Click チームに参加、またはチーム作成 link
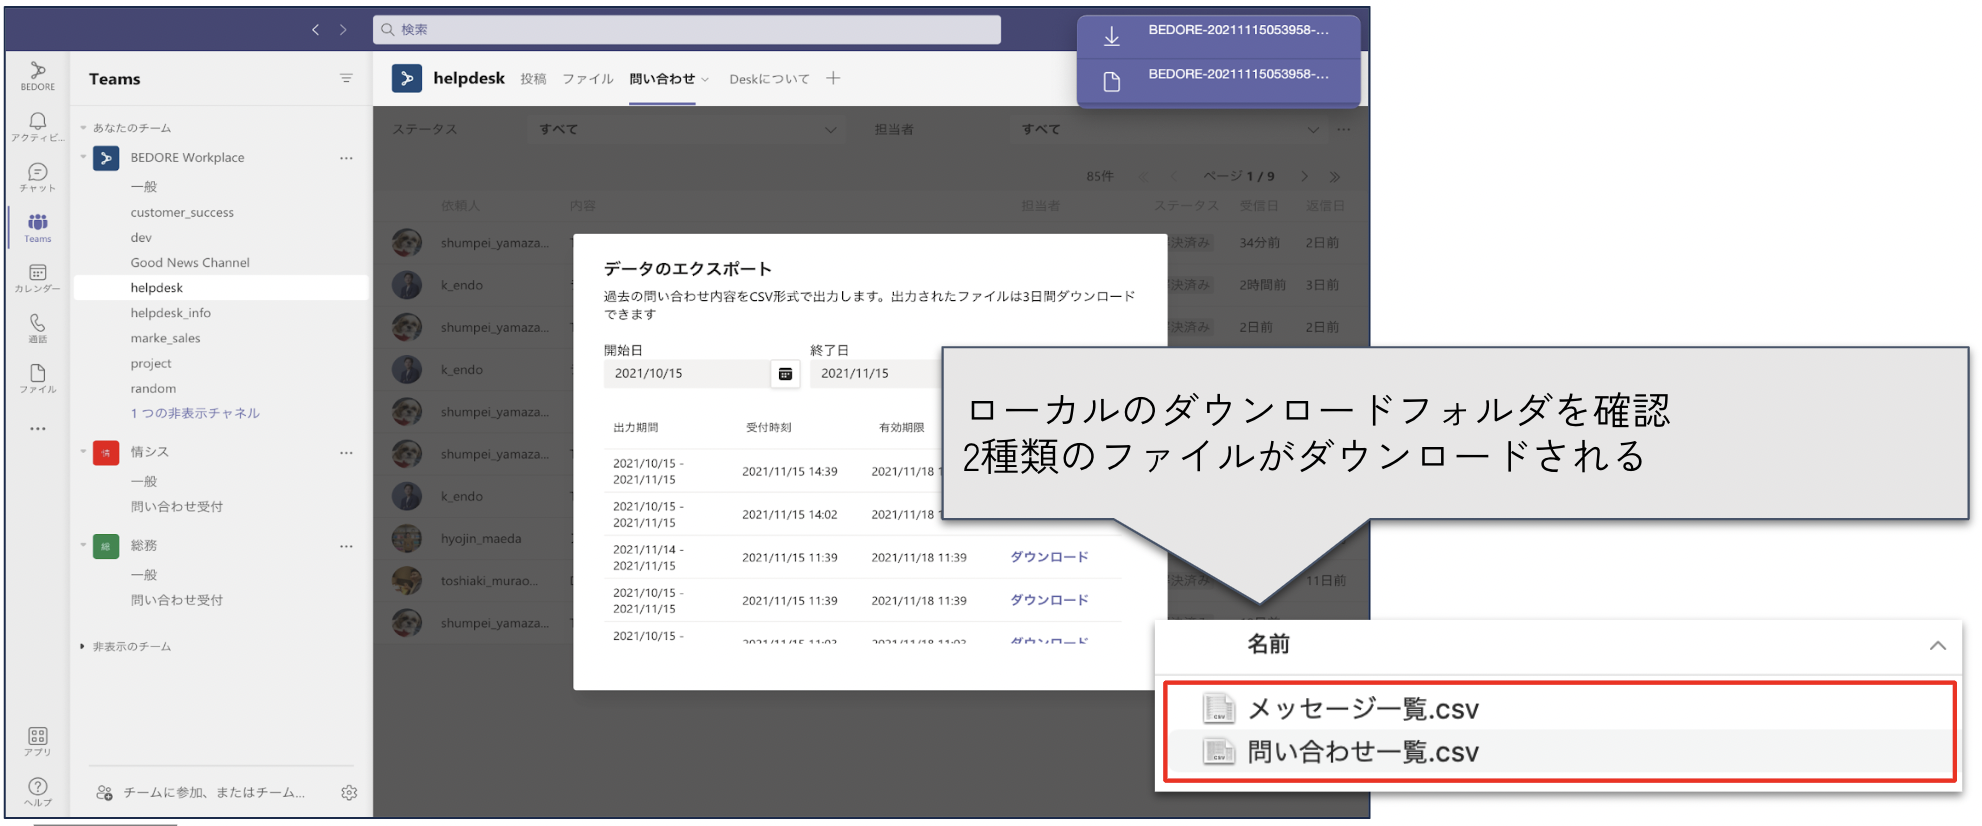Image resolution: width=1982 pixels, height=826 pixels. pos(214,793)
